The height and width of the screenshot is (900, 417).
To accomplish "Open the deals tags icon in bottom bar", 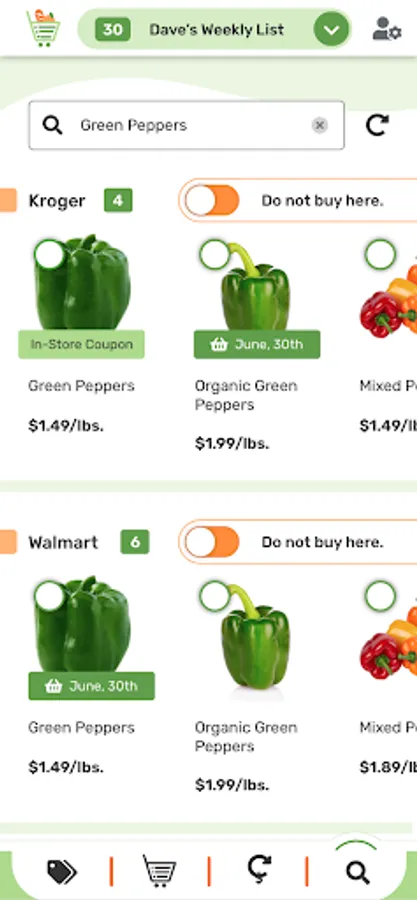I will 61,872.
